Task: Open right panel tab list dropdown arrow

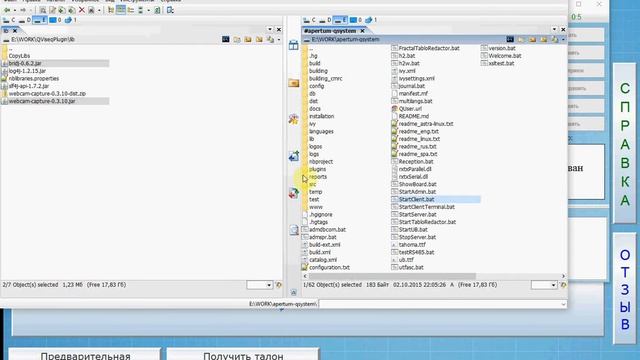Action: pos(554,29)
